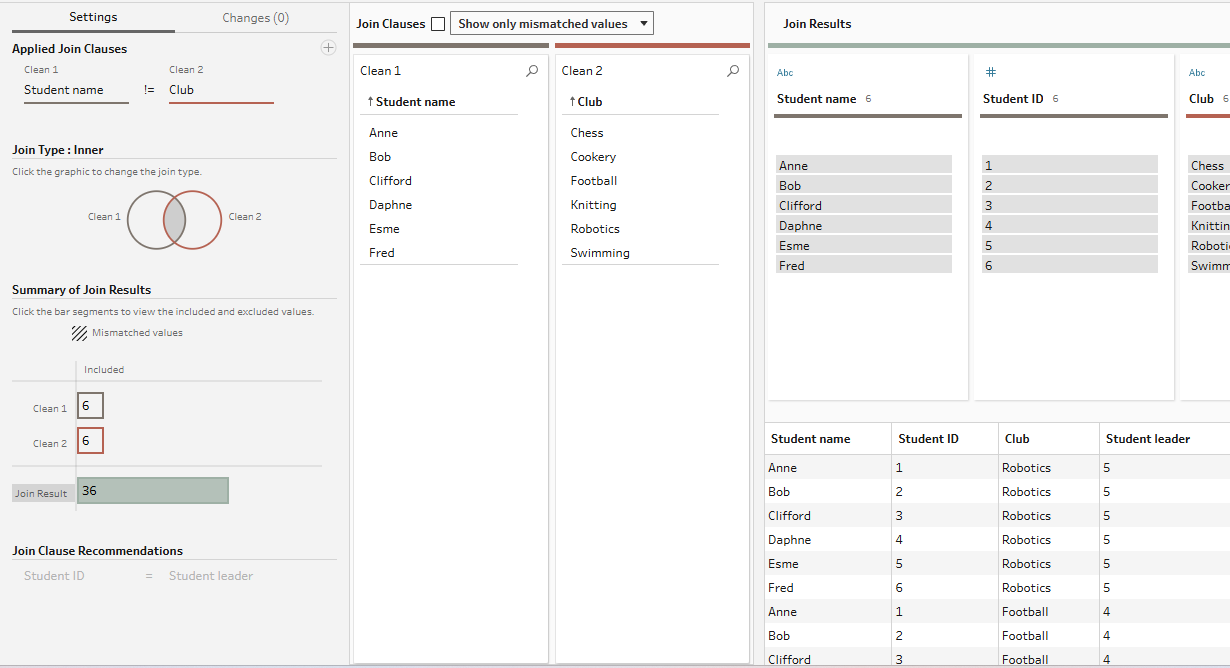Open the Show only mismatched values dropdown

point(552,24)
